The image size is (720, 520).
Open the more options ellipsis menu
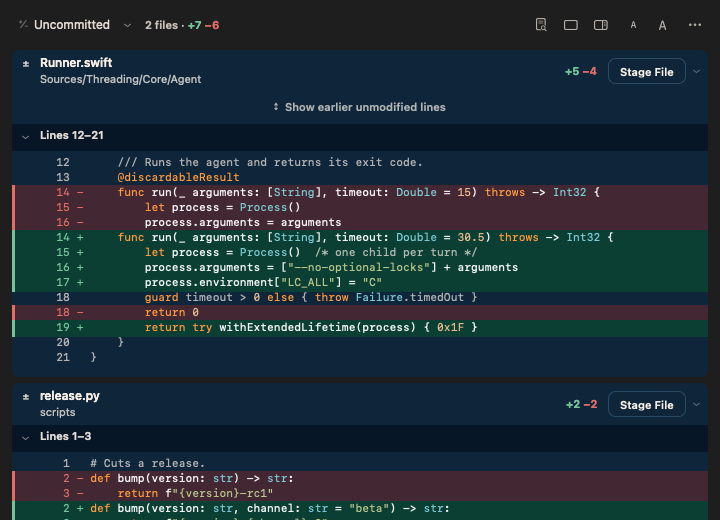click(x=695, y=25)
